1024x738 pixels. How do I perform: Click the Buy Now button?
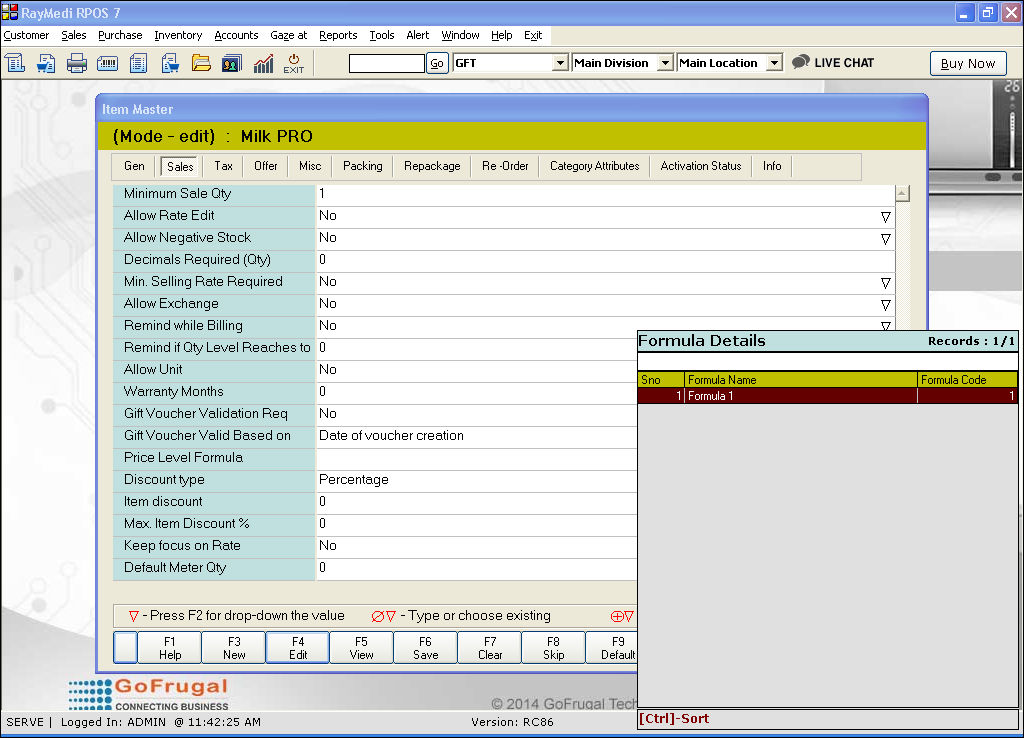pyautogui.click(x=968, y=63)
